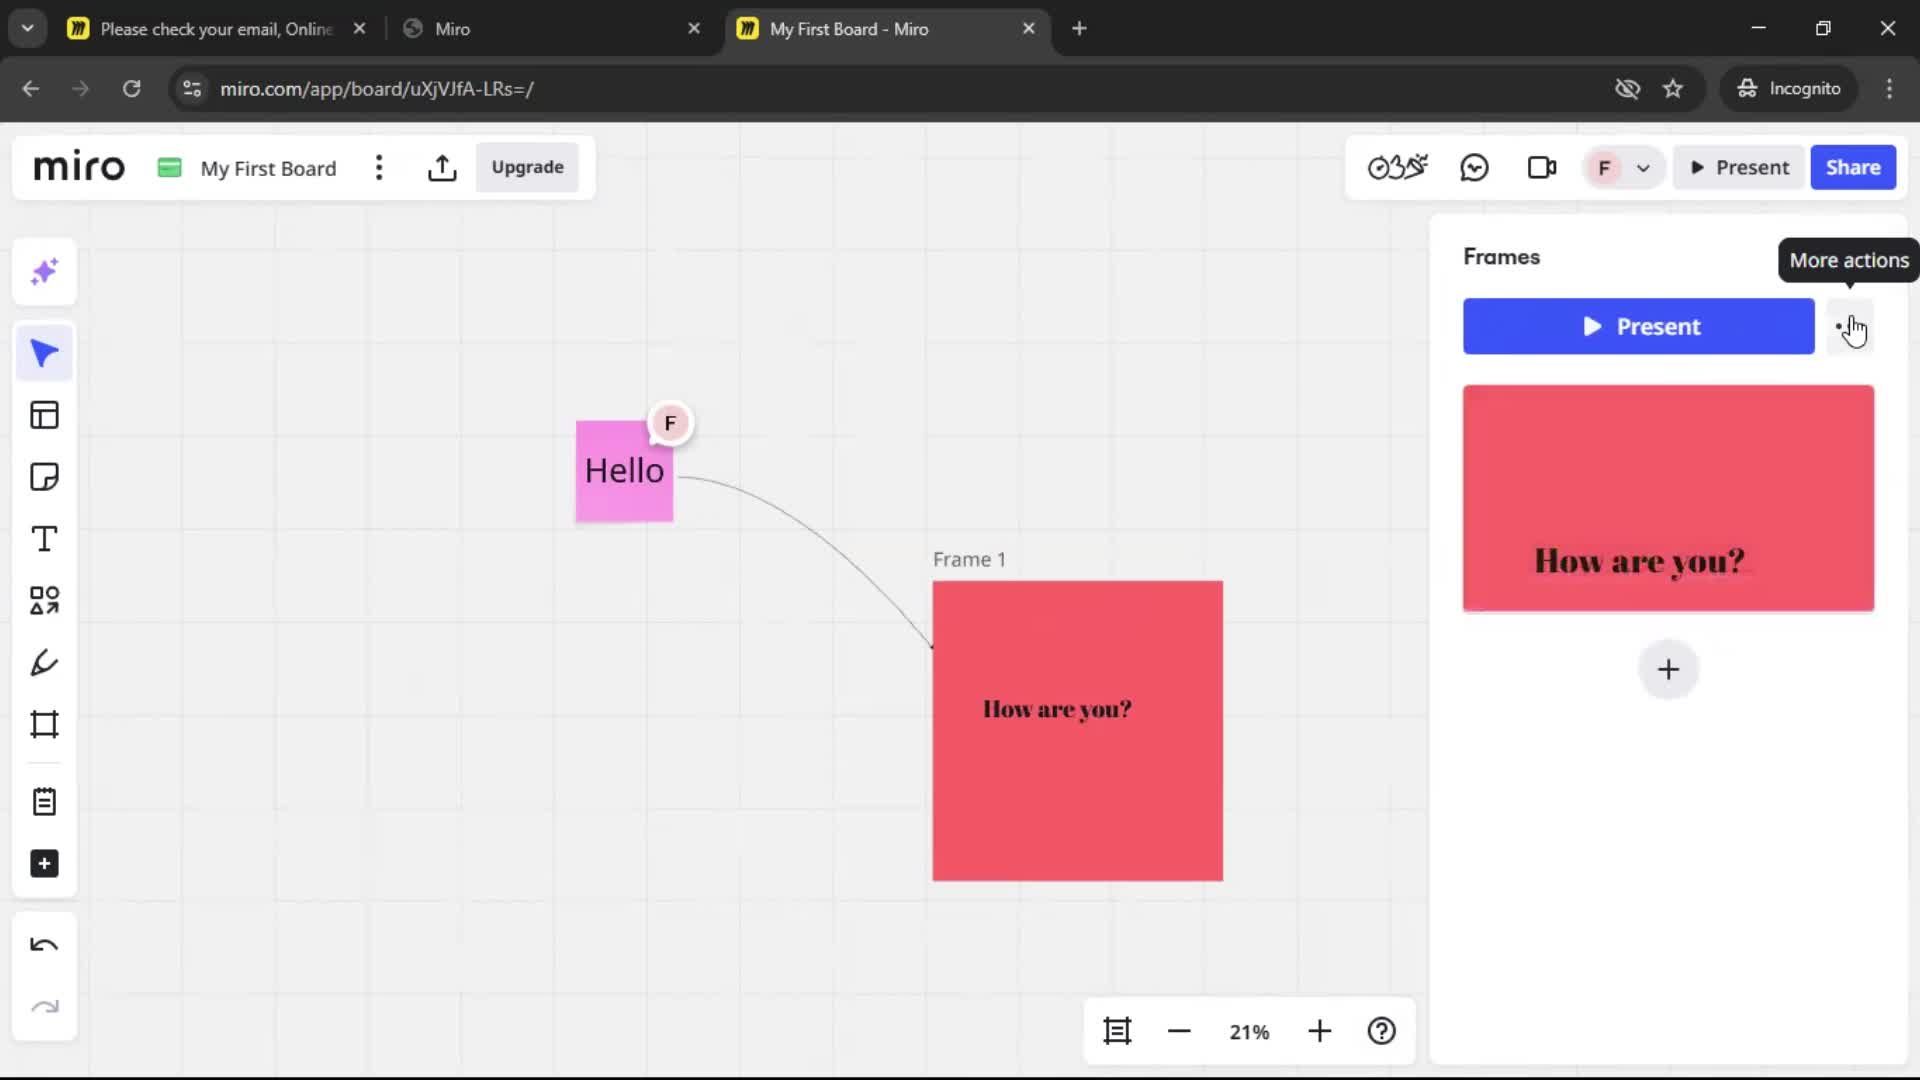Select the Pen drawing tool
This screenshot has width=1920, height=1080.
click(44, 662)
